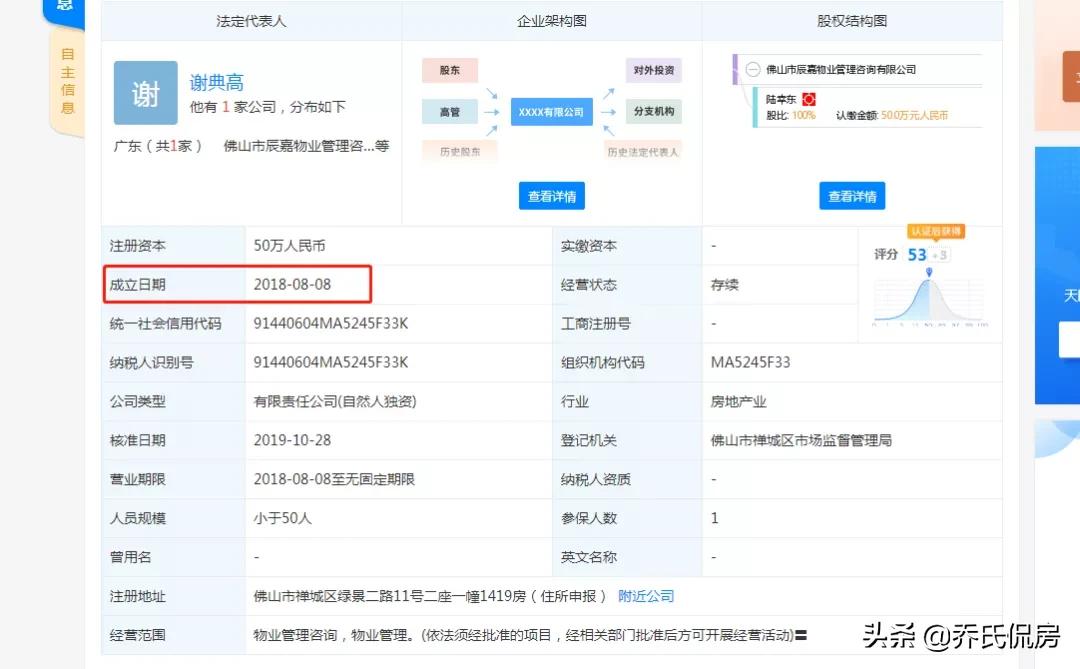Click 查看详情 under the 企业架构图 section
The width and height of the screenshot is (1080, 669).
(x=551, y=196)
